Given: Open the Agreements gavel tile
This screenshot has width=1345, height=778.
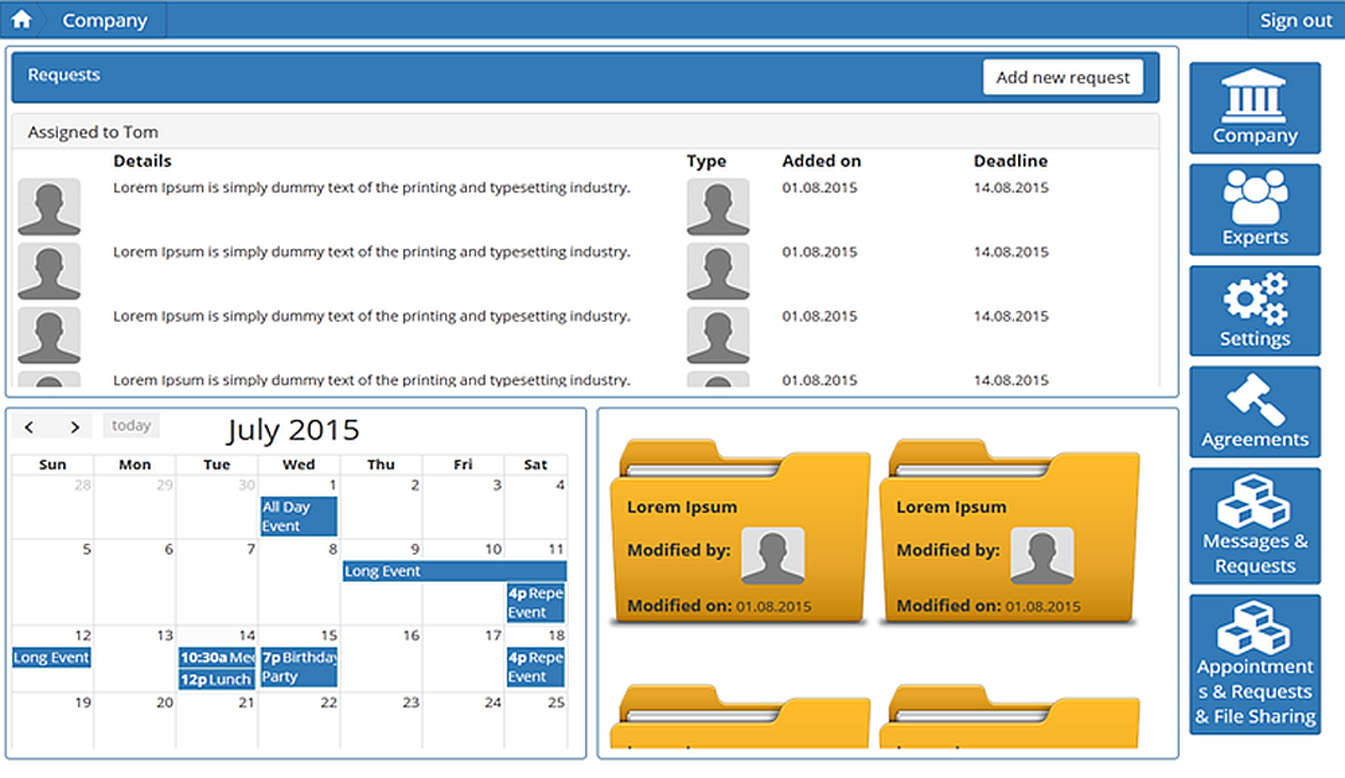Looking at the screenshot, I should click(x=1254, y=412).
